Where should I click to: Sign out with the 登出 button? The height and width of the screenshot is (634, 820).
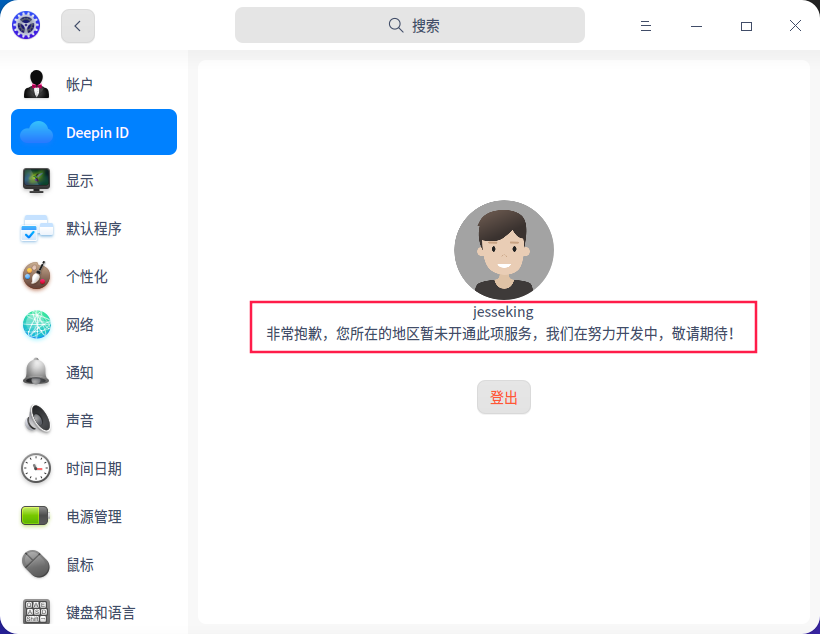click(x=504, y=397)
